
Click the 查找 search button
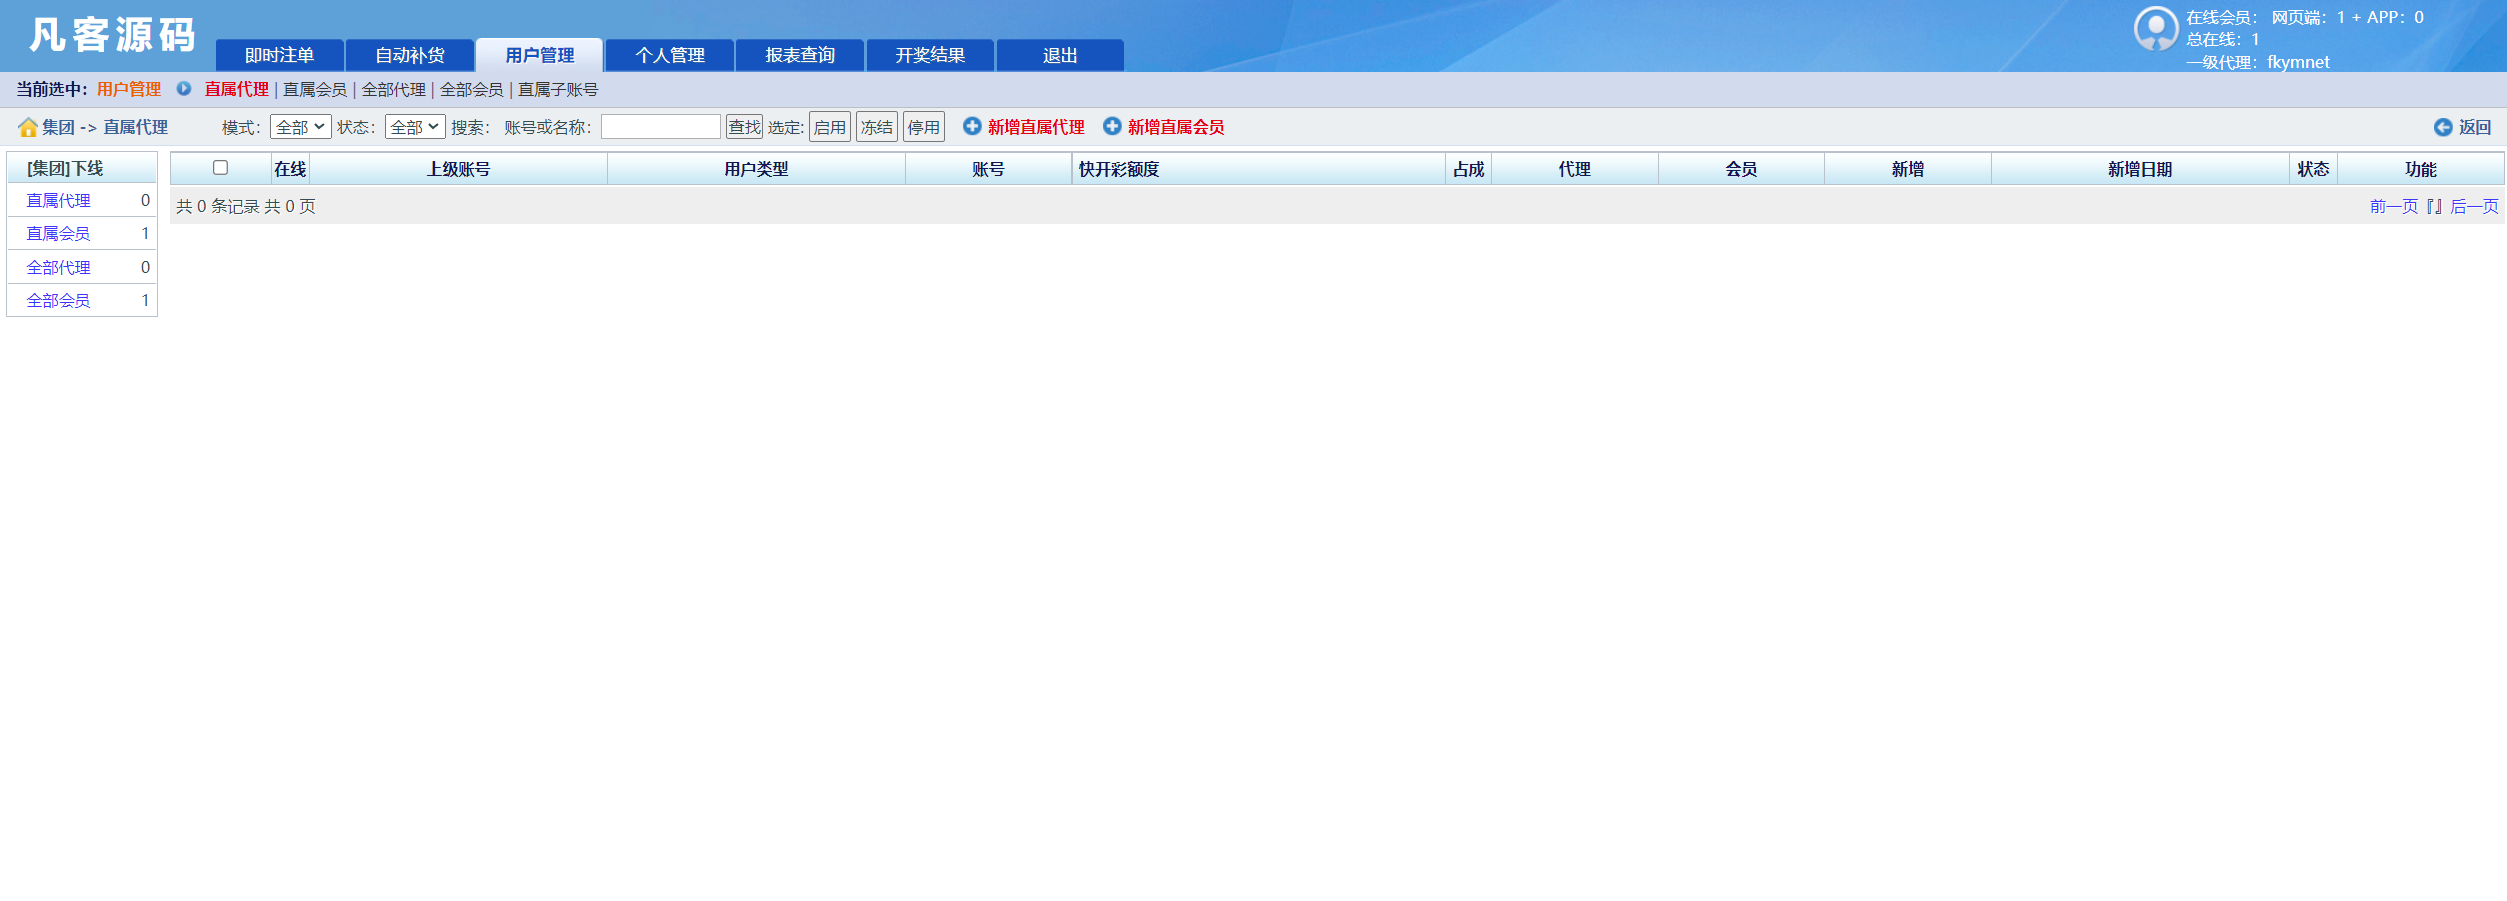point(743,126)
